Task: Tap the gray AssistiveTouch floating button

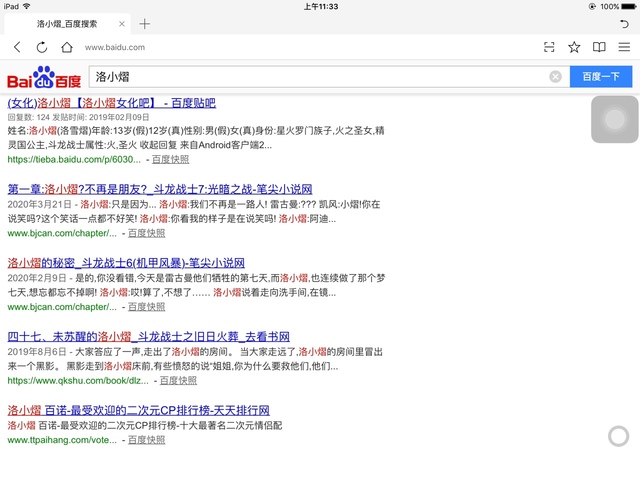Action: pyautogui.click(x=608, y=120)
